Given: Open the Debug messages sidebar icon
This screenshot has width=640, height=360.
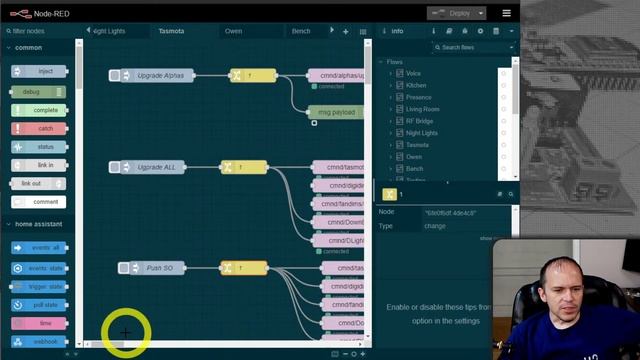Looking at the screenshot, I should pyautogui.click(x=464, y=31).
